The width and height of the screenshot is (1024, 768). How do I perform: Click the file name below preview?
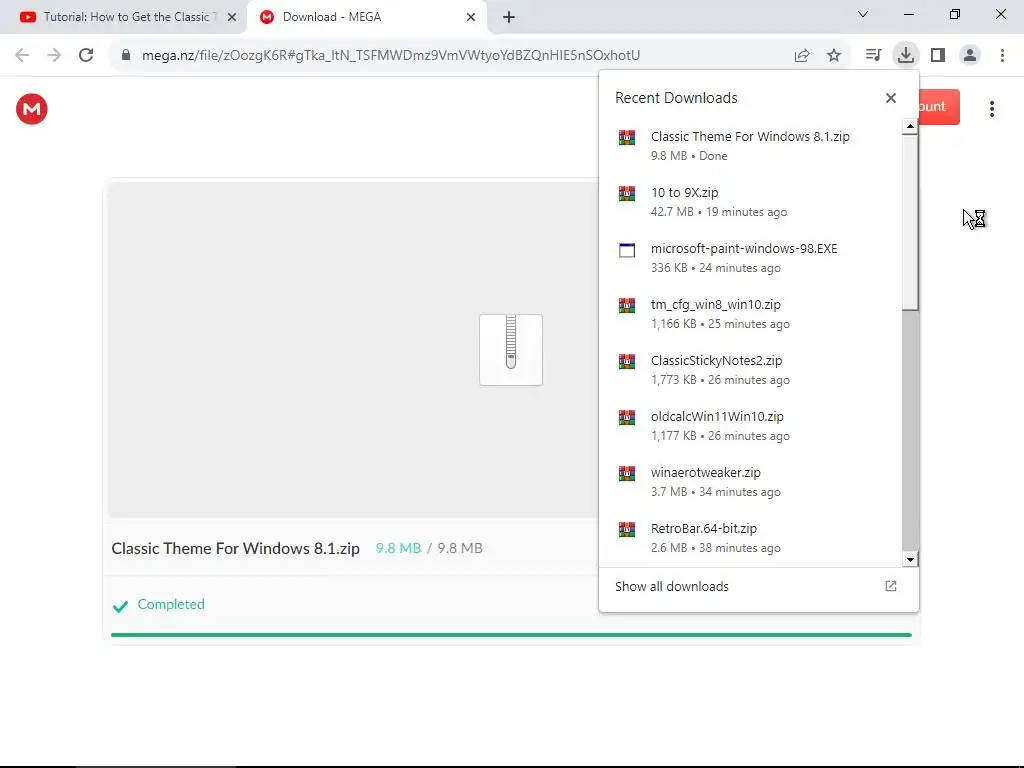click(x=235, y=548)
